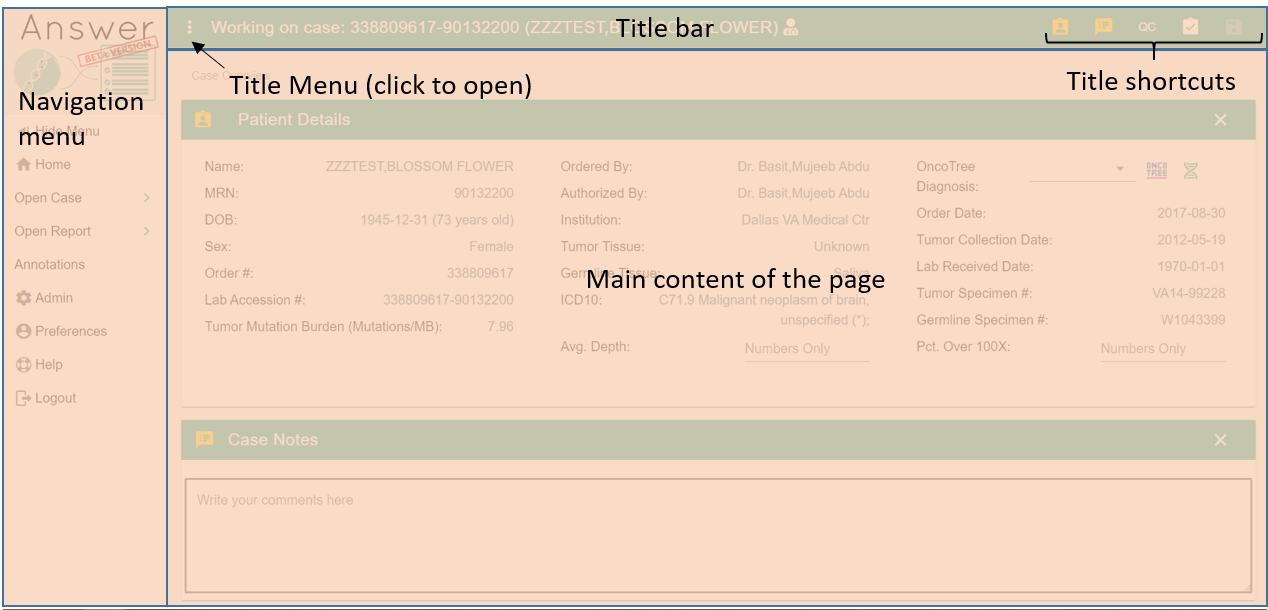Image resolution: width=1268 pixels, height=610 pixels.
Task: Open Annotations from the navigation menu
Action: click(x=49, y=264)
